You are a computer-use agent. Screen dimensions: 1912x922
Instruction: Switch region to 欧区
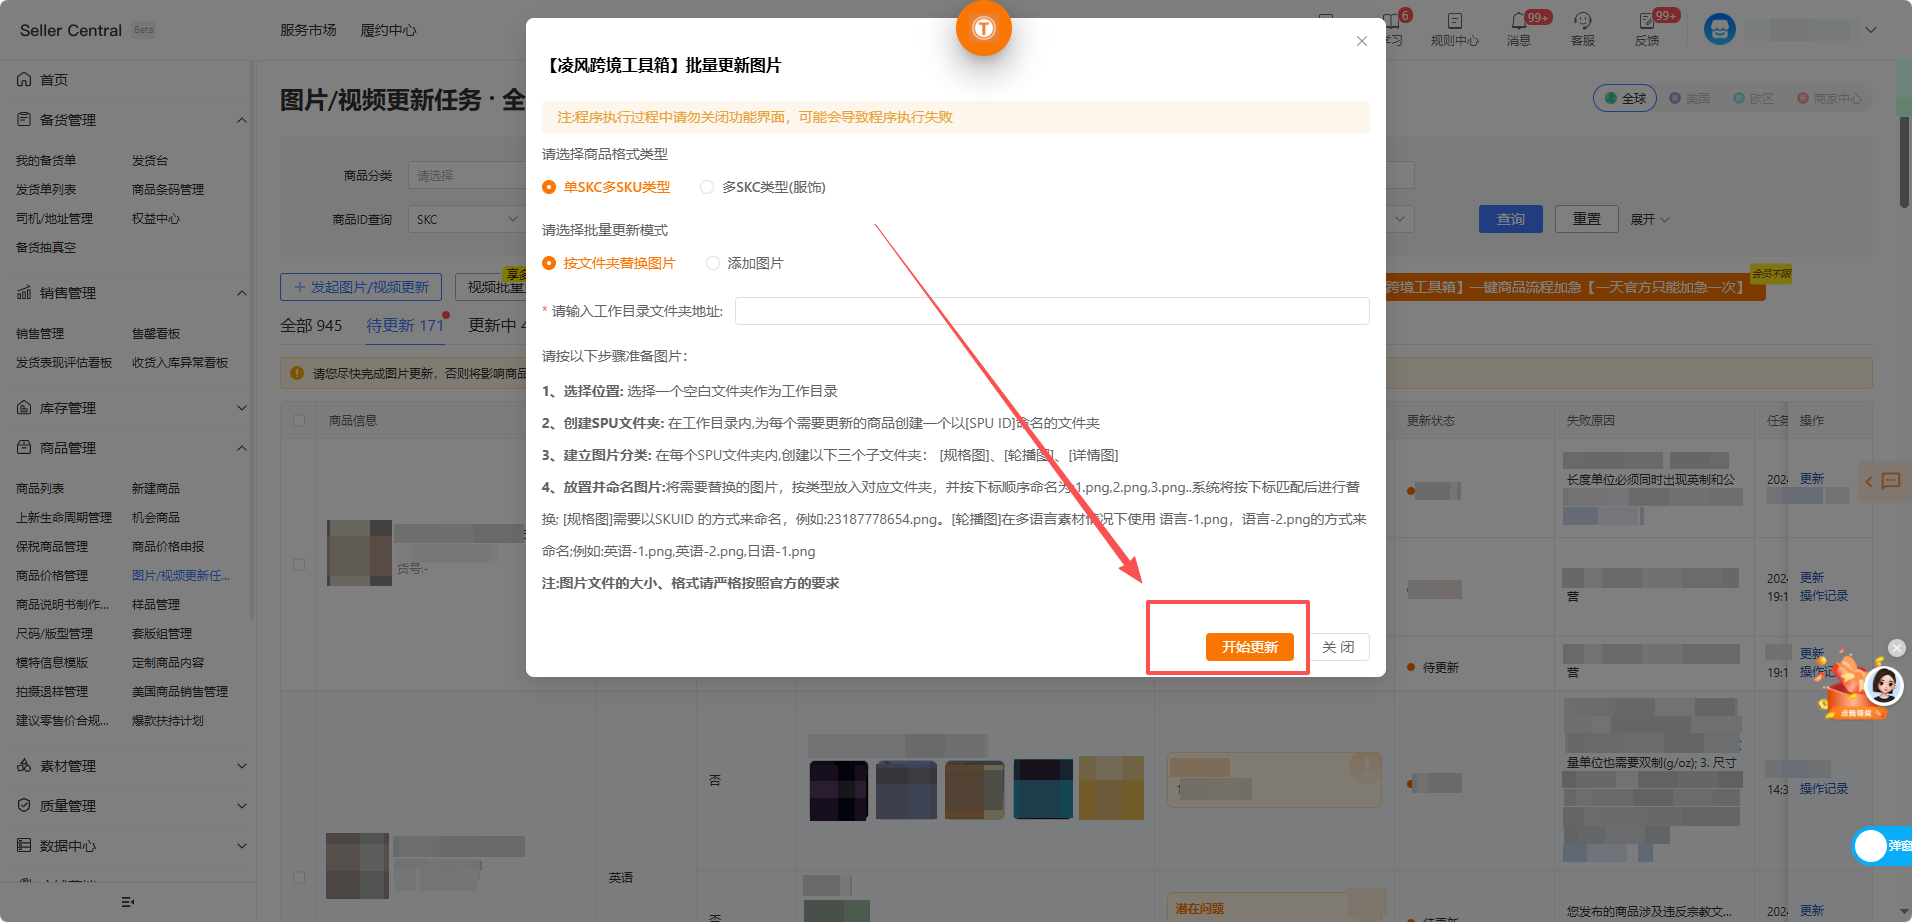pyautogui.click(x=1754, y=98)
